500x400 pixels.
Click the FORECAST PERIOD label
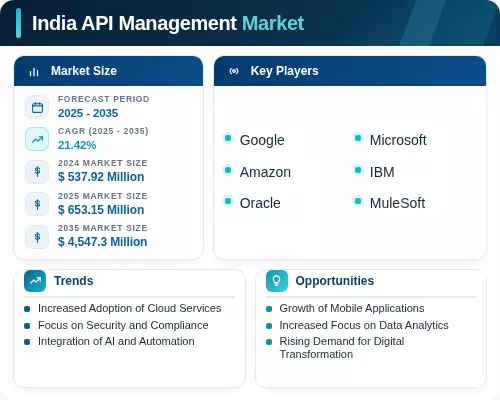[x=104, y=99]
